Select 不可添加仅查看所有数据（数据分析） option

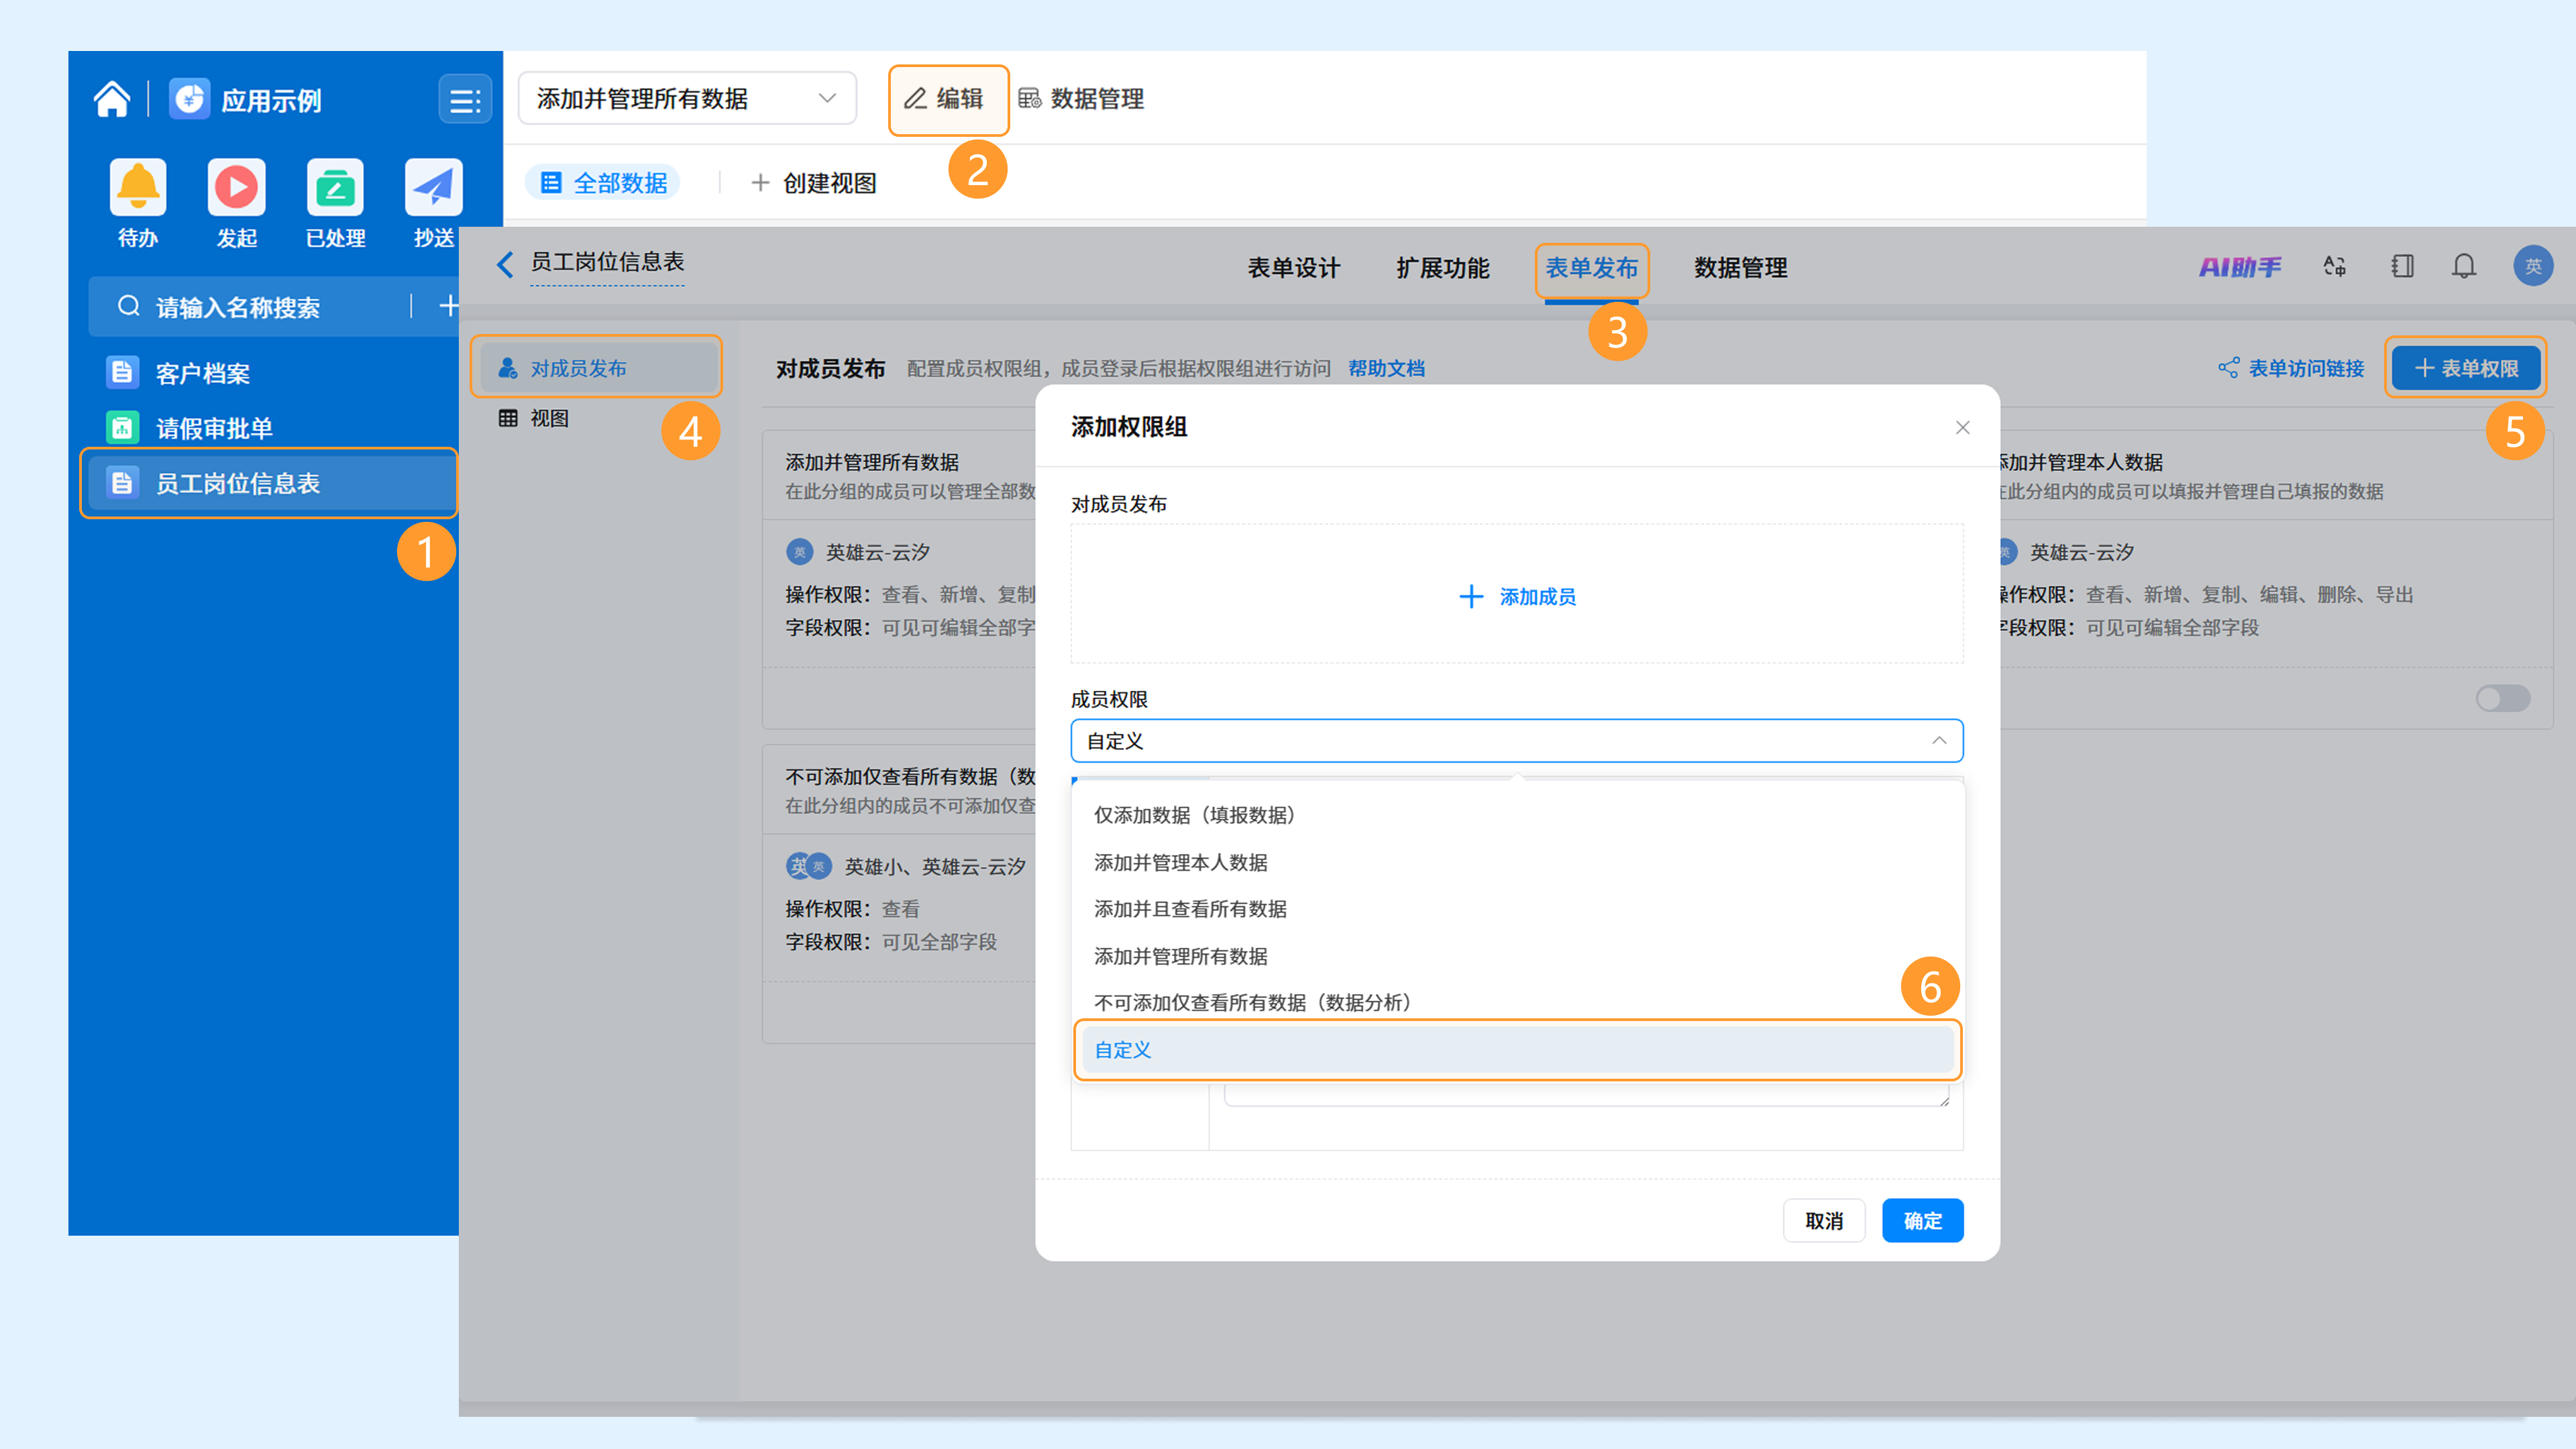tap(1518, 1002)
